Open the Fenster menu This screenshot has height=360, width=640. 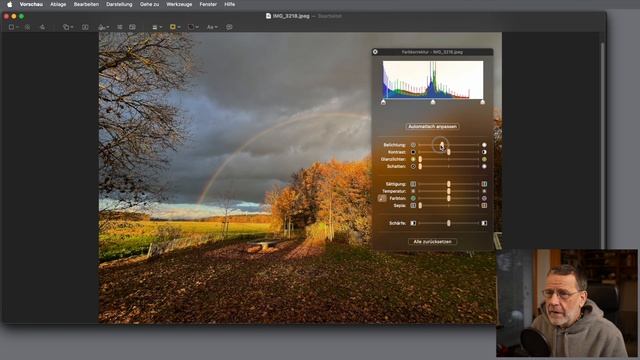(x=208, y=4)
